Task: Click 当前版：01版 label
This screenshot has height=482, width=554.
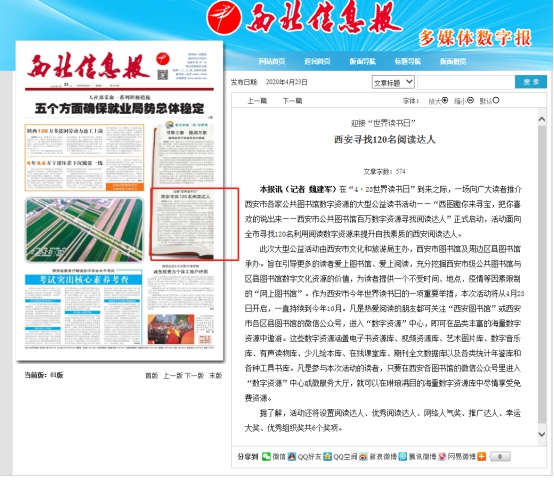Action: coord(44,375)
